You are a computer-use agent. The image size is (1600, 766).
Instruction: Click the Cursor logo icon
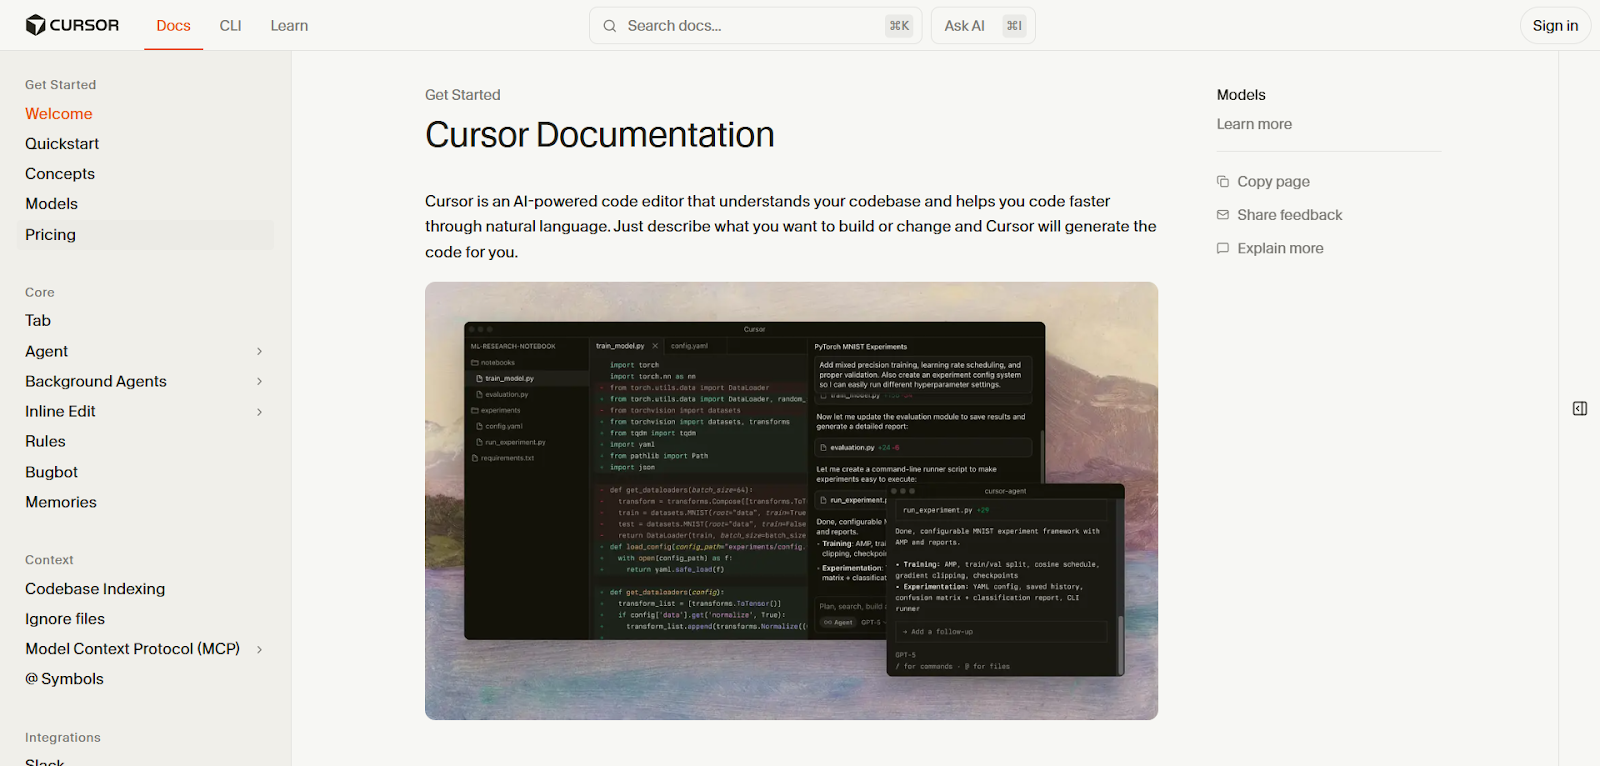[35, 25]
